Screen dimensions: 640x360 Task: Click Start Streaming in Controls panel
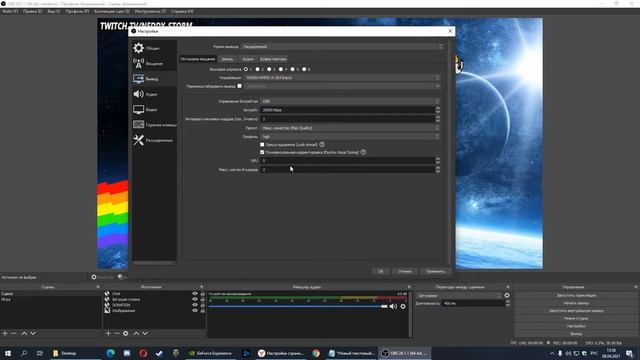tap(576, 295)
